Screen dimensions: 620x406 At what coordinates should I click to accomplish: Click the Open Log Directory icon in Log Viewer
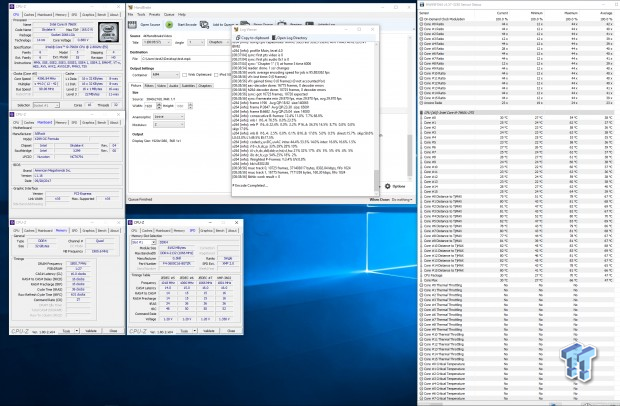click(x=274, y=38)
